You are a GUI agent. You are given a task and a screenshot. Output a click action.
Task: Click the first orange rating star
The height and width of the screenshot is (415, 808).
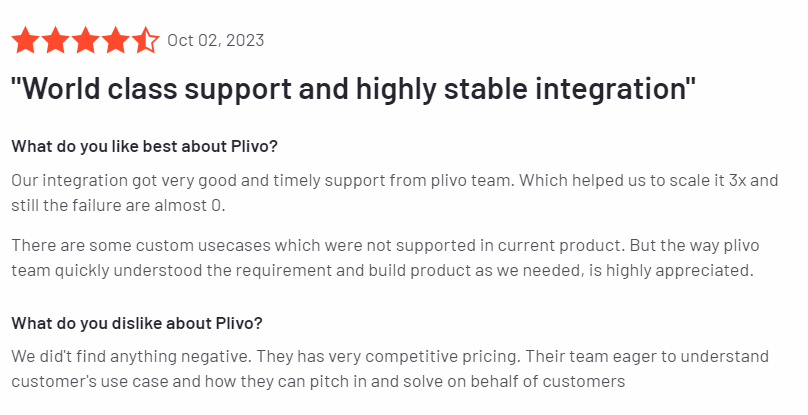[x=26, y=41]
